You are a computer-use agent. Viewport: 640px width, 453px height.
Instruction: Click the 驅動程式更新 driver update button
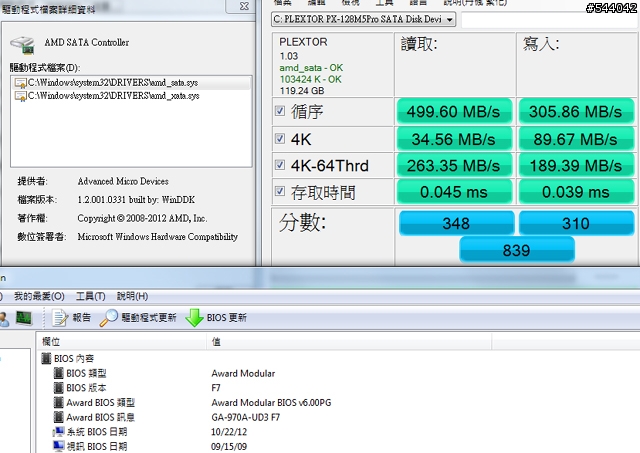(x=138, y=318)
